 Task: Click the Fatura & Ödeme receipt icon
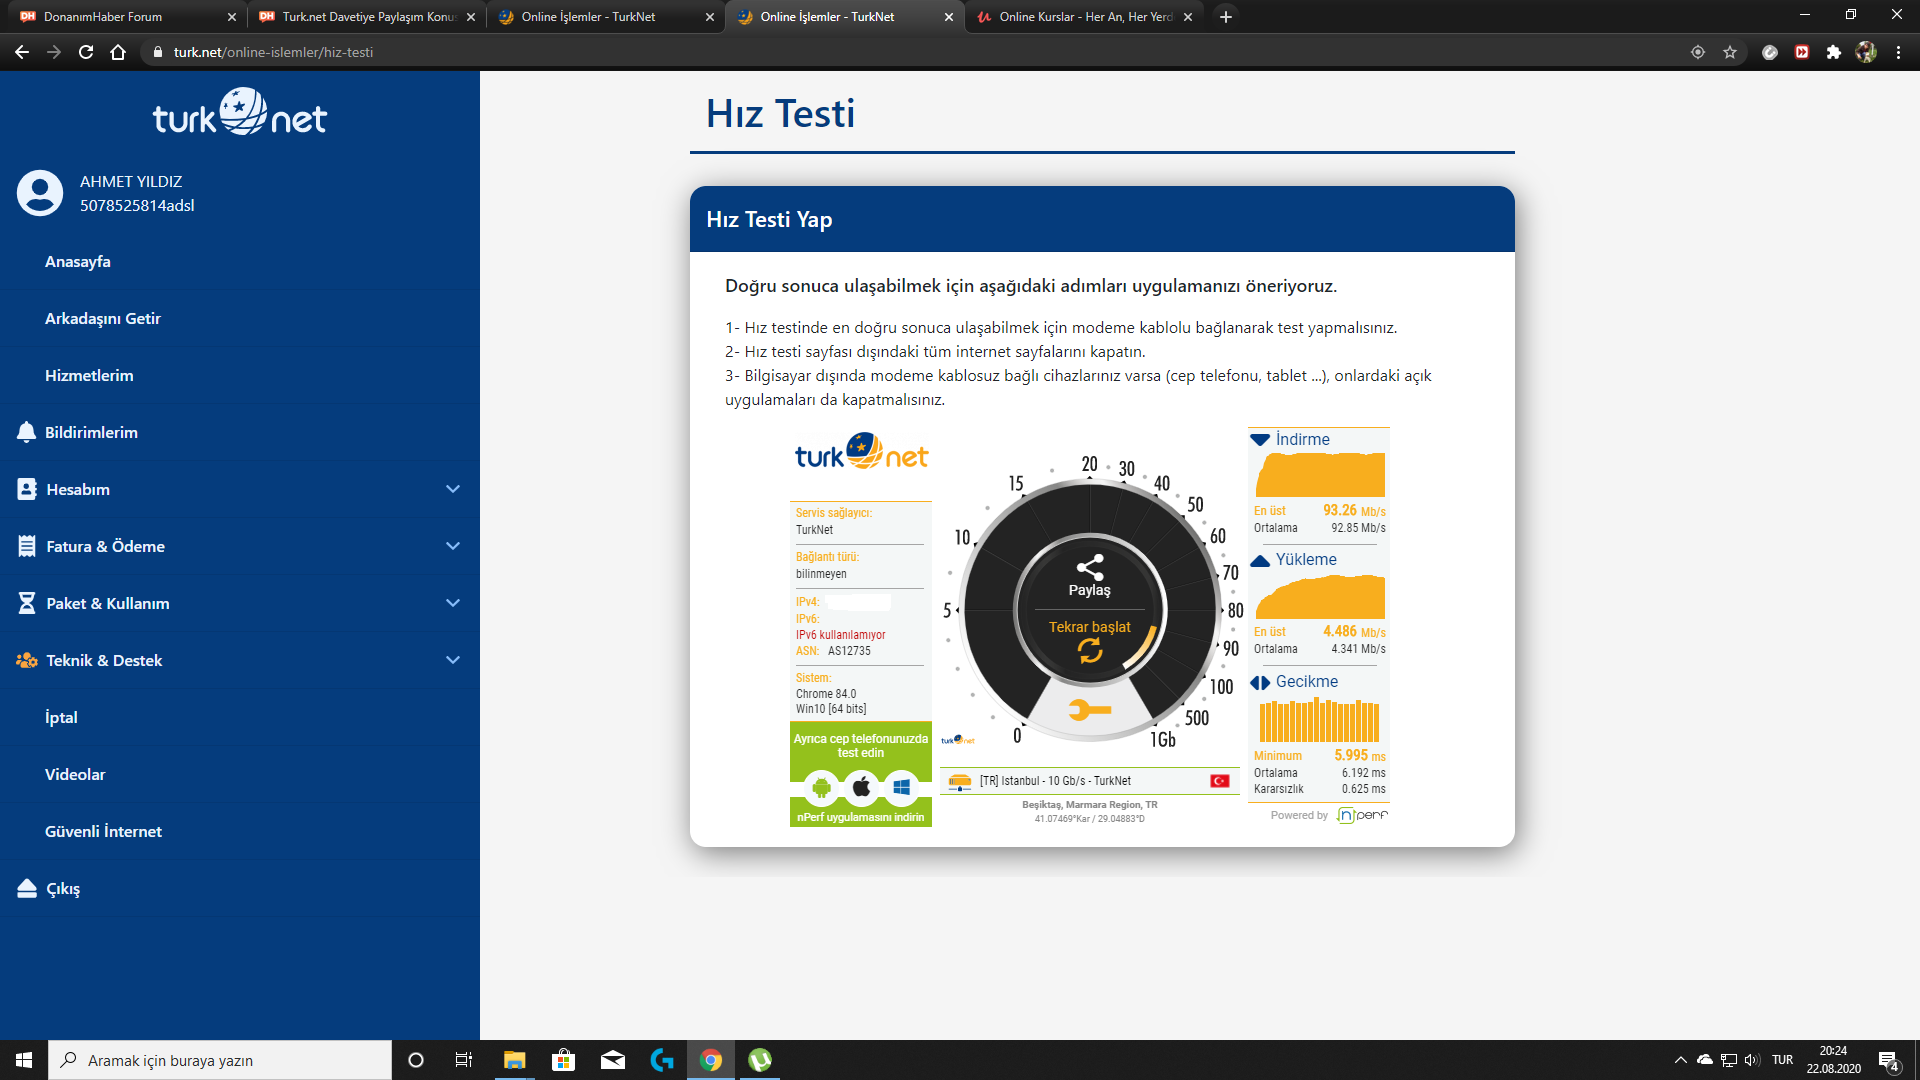(x=27, y=546)
